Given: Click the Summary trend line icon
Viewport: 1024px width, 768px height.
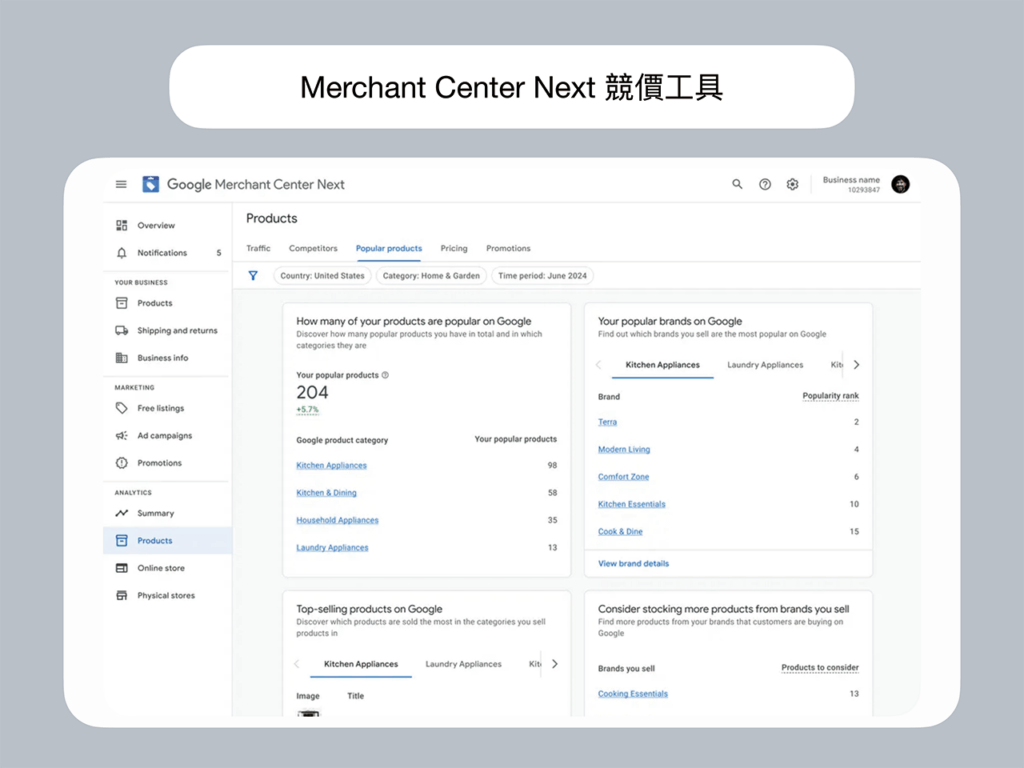Looking at the screenshot, I should [121, 513].
